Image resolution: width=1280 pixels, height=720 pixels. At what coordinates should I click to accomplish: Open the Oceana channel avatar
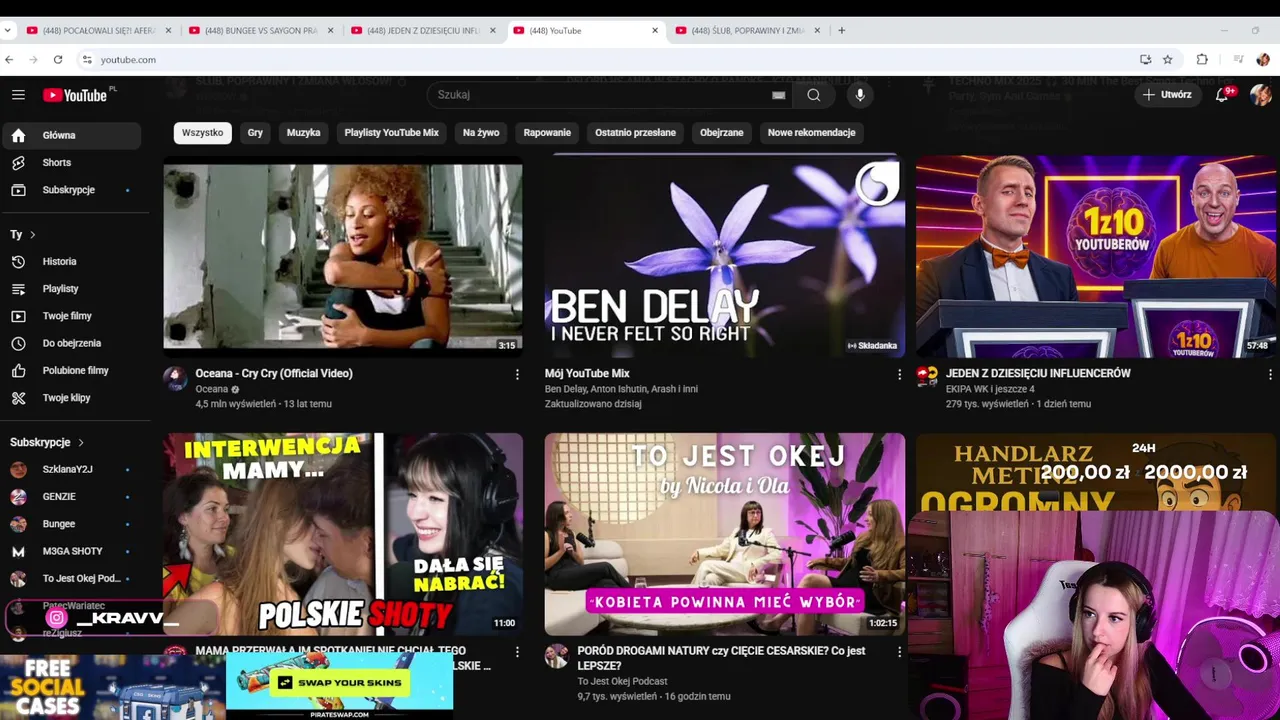click(175, 378)
